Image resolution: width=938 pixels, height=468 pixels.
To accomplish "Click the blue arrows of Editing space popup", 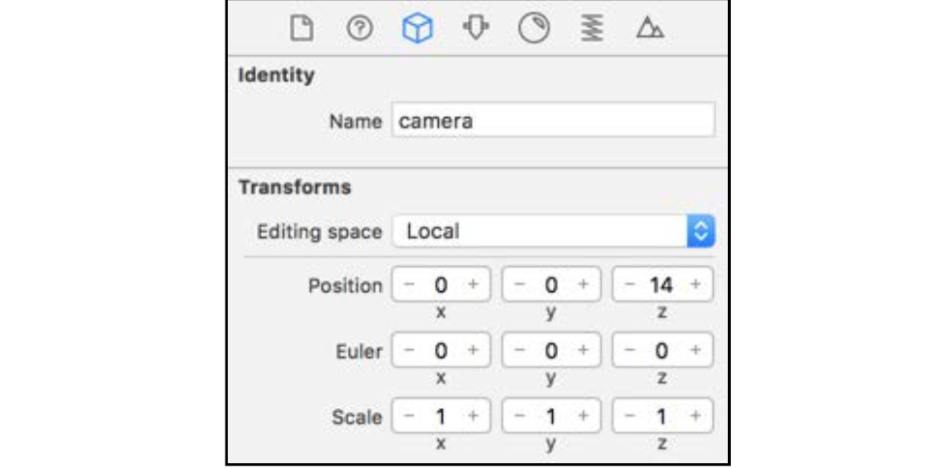I will 701,231.
